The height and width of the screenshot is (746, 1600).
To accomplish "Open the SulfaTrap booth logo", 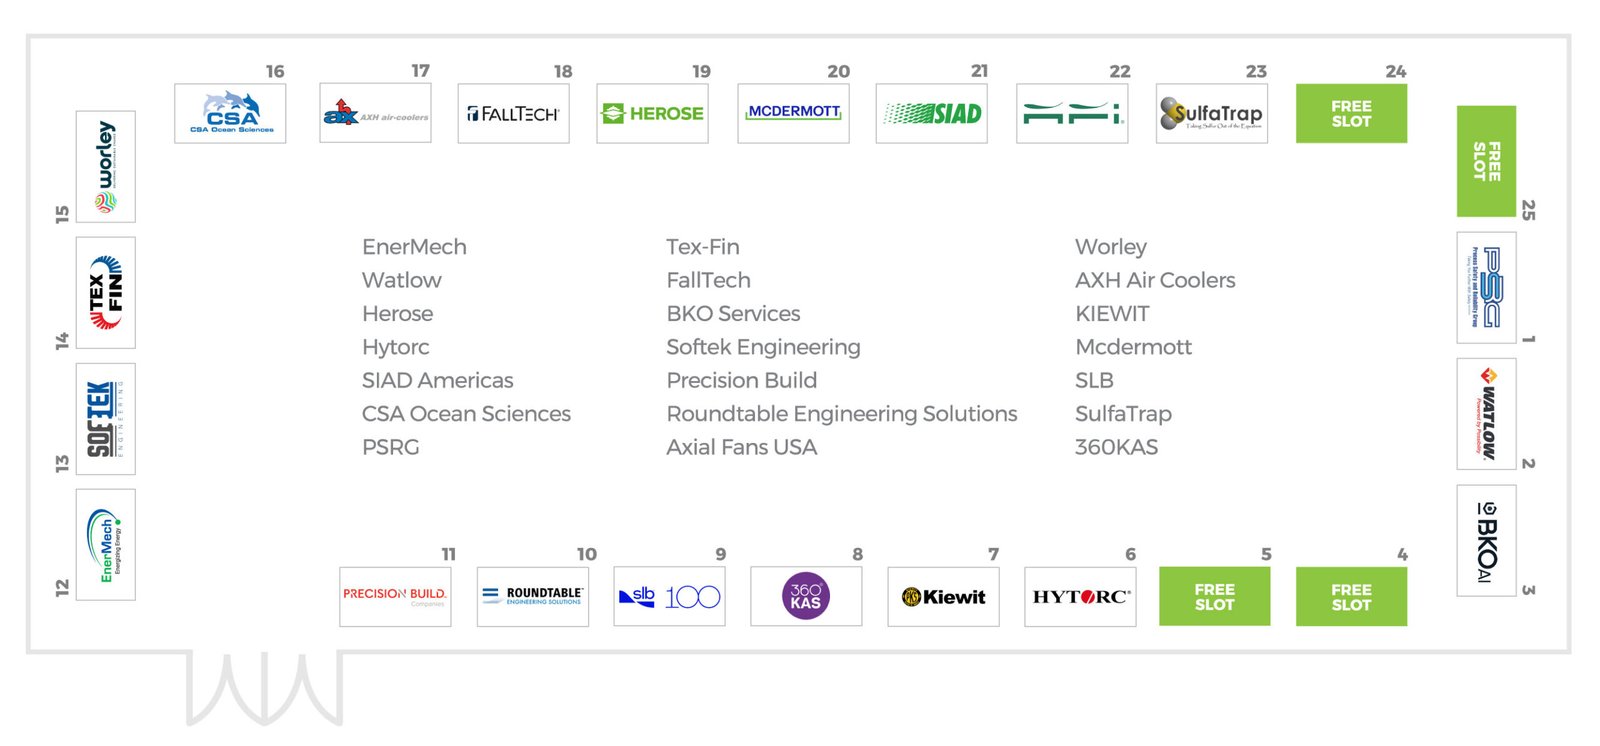I will pyautogui.click(x=1211, y=113).
